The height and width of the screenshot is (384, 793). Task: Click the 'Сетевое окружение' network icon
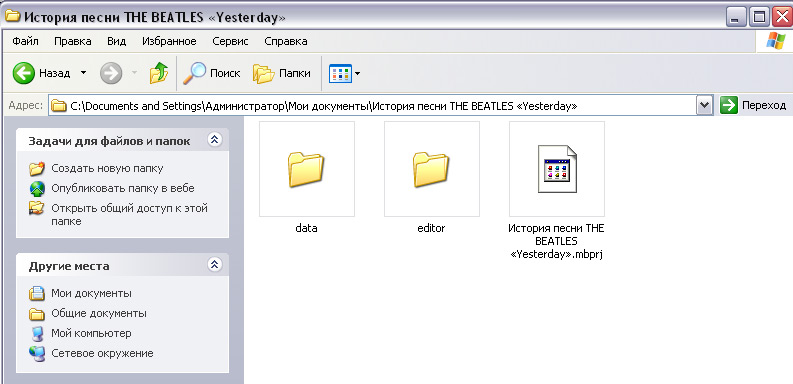[x=37, y=353]
